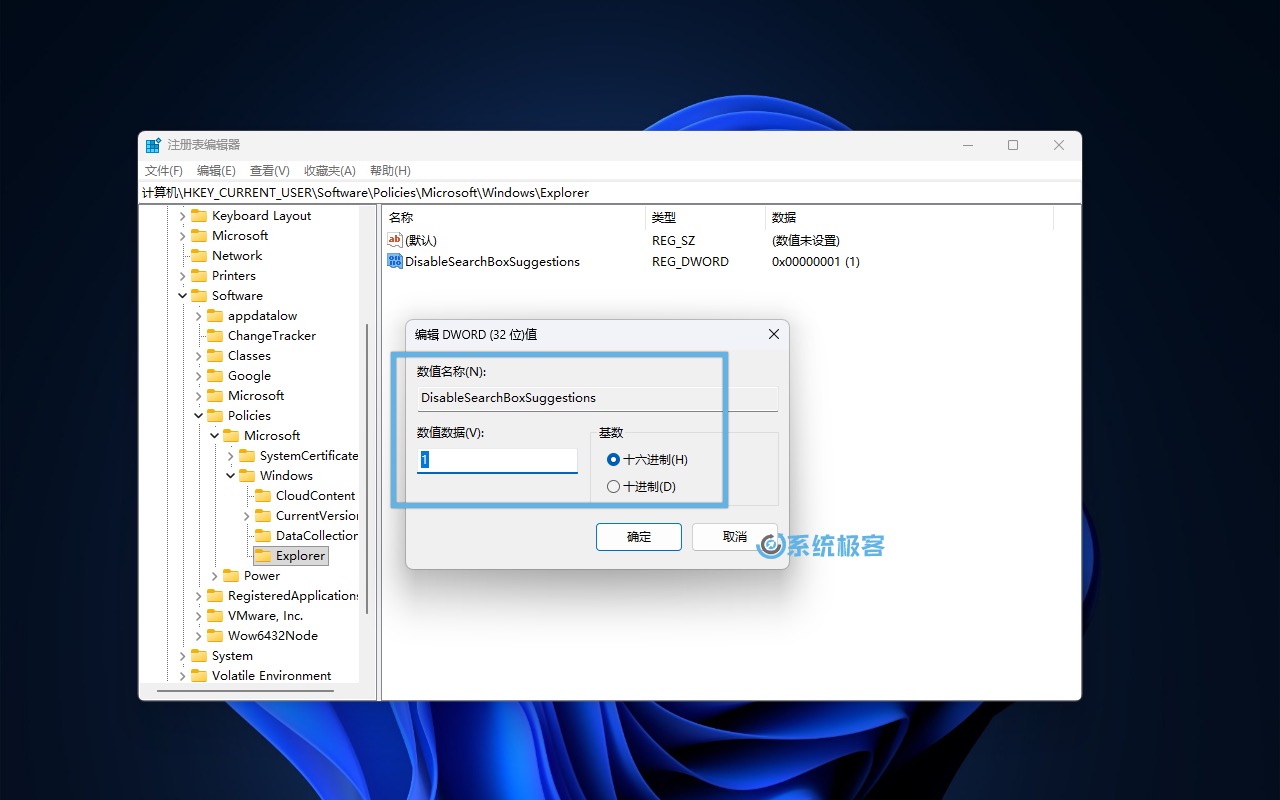Expand the System tree node
This screenshot has width=1280, height=800.
pyautogui.click(x=181, y=655)
